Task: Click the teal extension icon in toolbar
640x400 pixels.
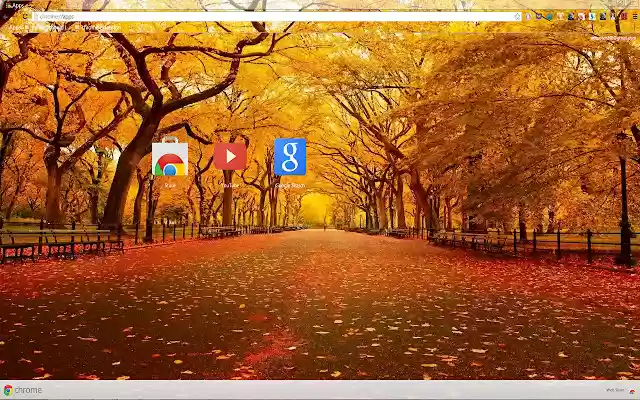Action: point(549,17)
